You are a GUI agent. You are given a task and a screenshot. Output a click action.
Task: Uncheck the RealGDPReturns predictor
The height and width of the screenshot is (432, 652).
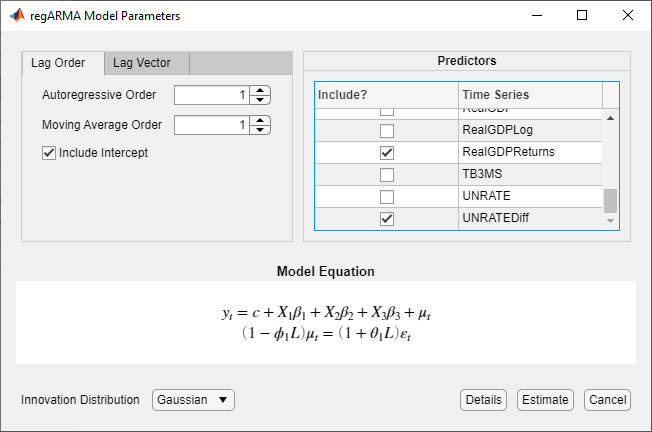point(387,153)
